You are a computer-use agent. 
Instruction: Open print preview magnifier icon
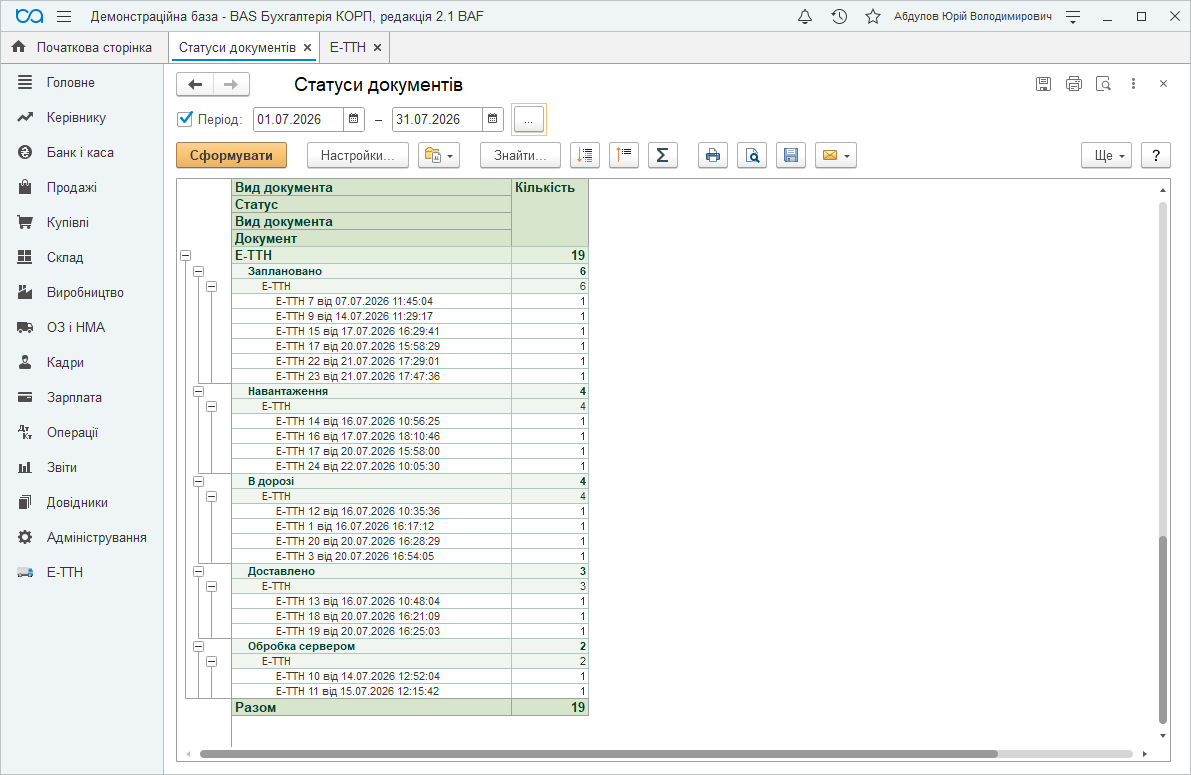[x=752, y=155]
